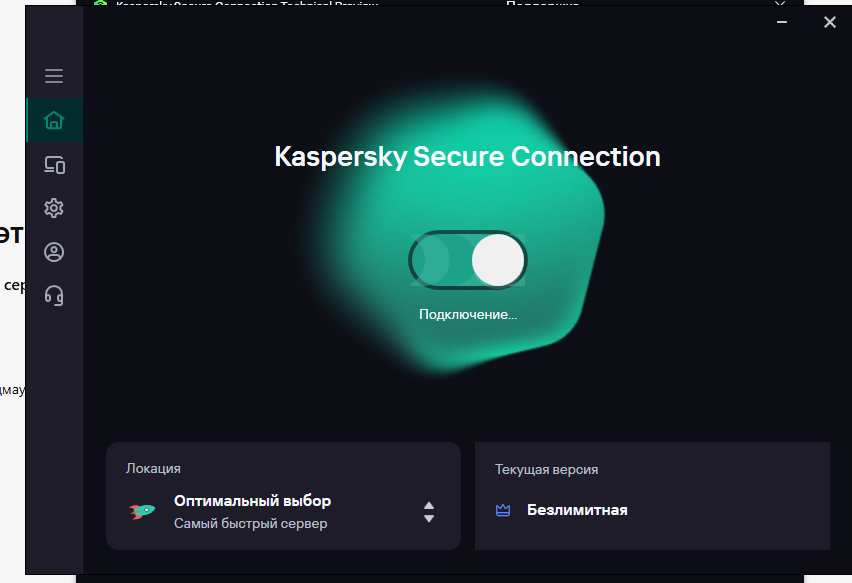
Task: Expand location list with up-down arrows
Action: (429, 512)
